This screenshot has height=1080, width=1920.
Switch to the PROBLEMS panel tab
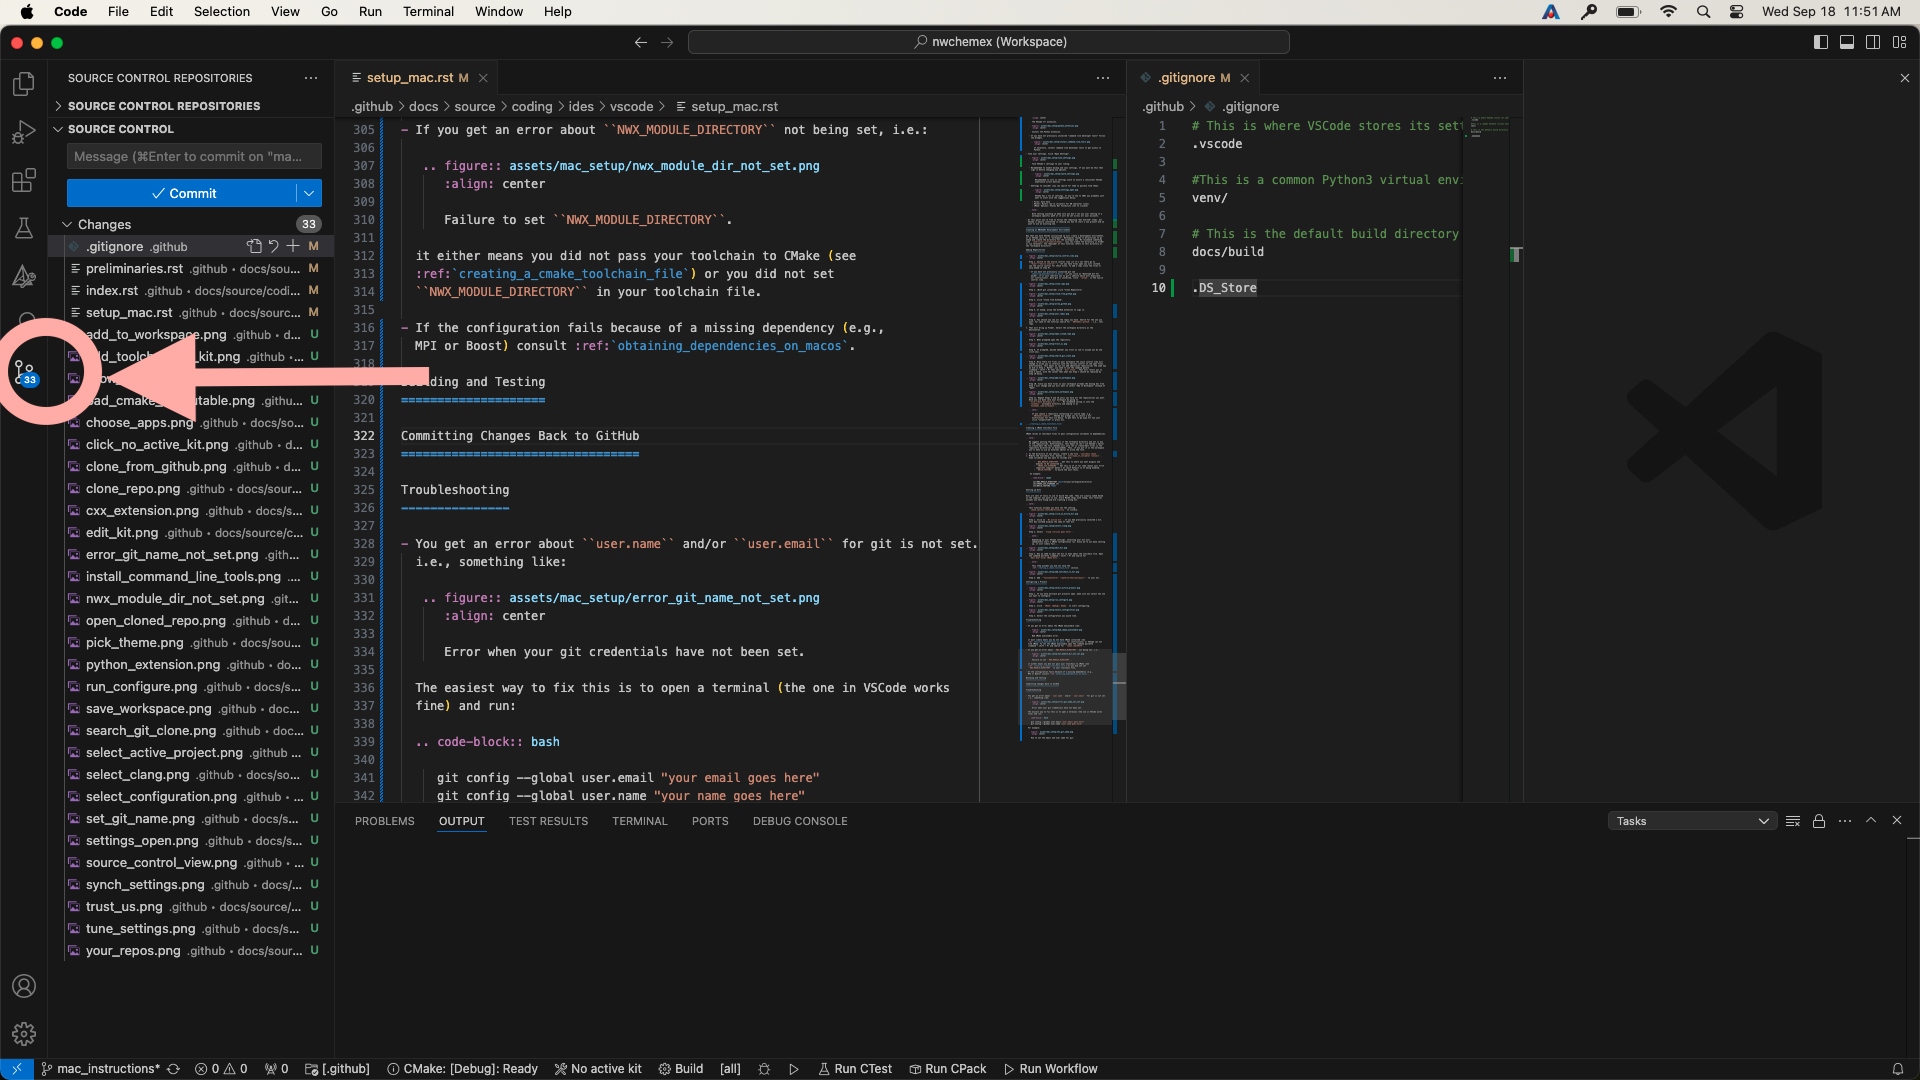(384, 821)
